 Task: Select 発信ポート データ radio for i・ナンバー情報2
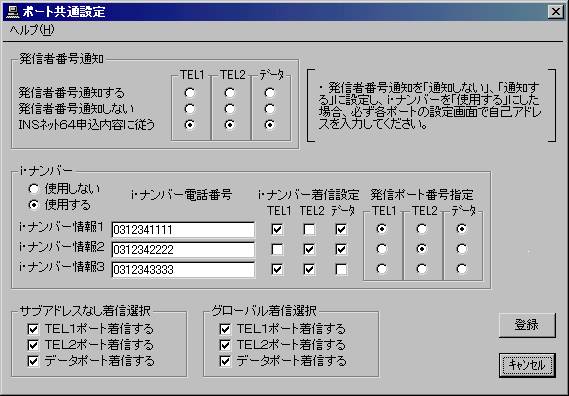click(462, 249)
